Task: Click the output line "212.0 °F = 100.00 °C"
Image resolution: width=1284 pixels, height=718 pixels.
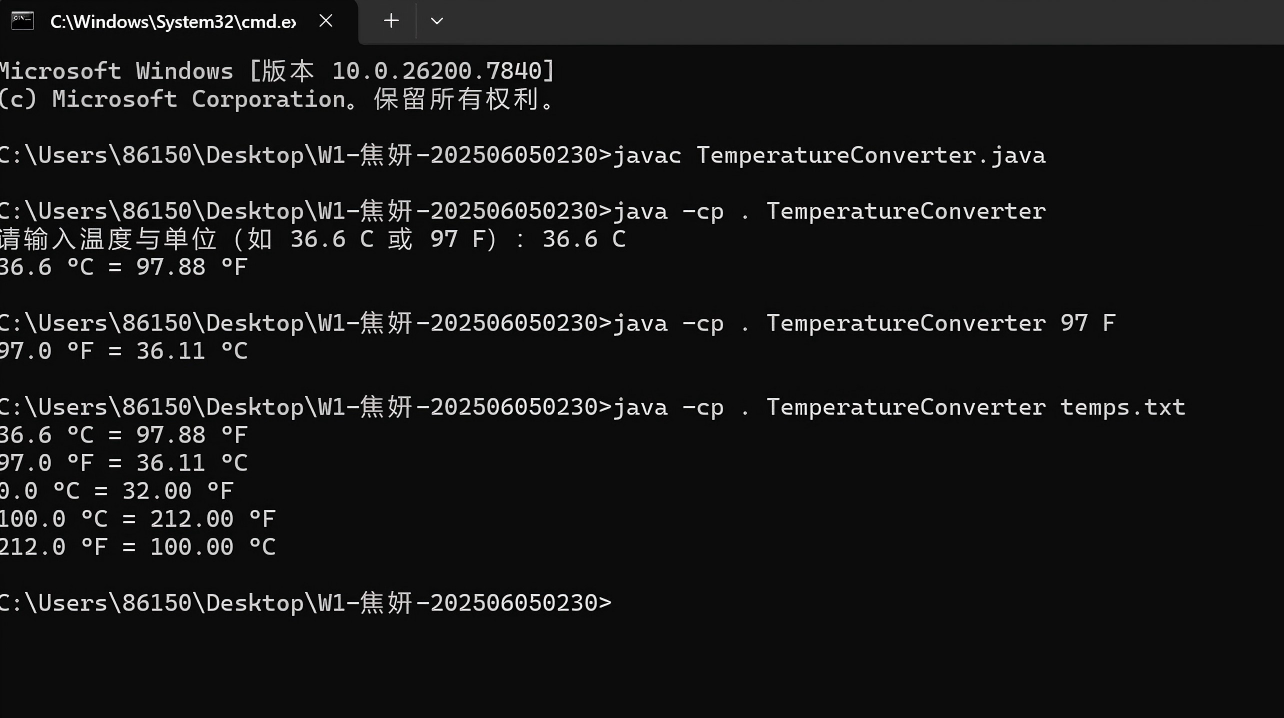Action: (137, 547)
